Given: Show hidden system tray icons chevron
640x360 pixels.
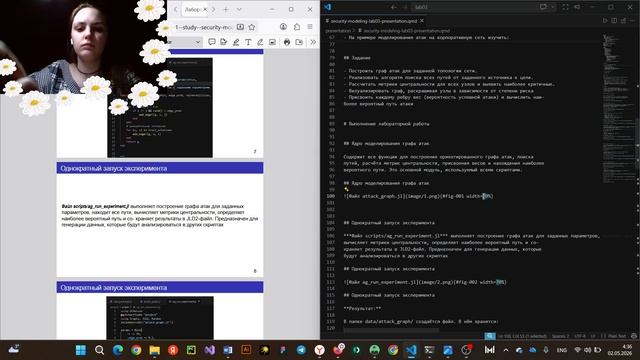Looking at the screenshot, I should pyautogui.click(x=506, y=350).
